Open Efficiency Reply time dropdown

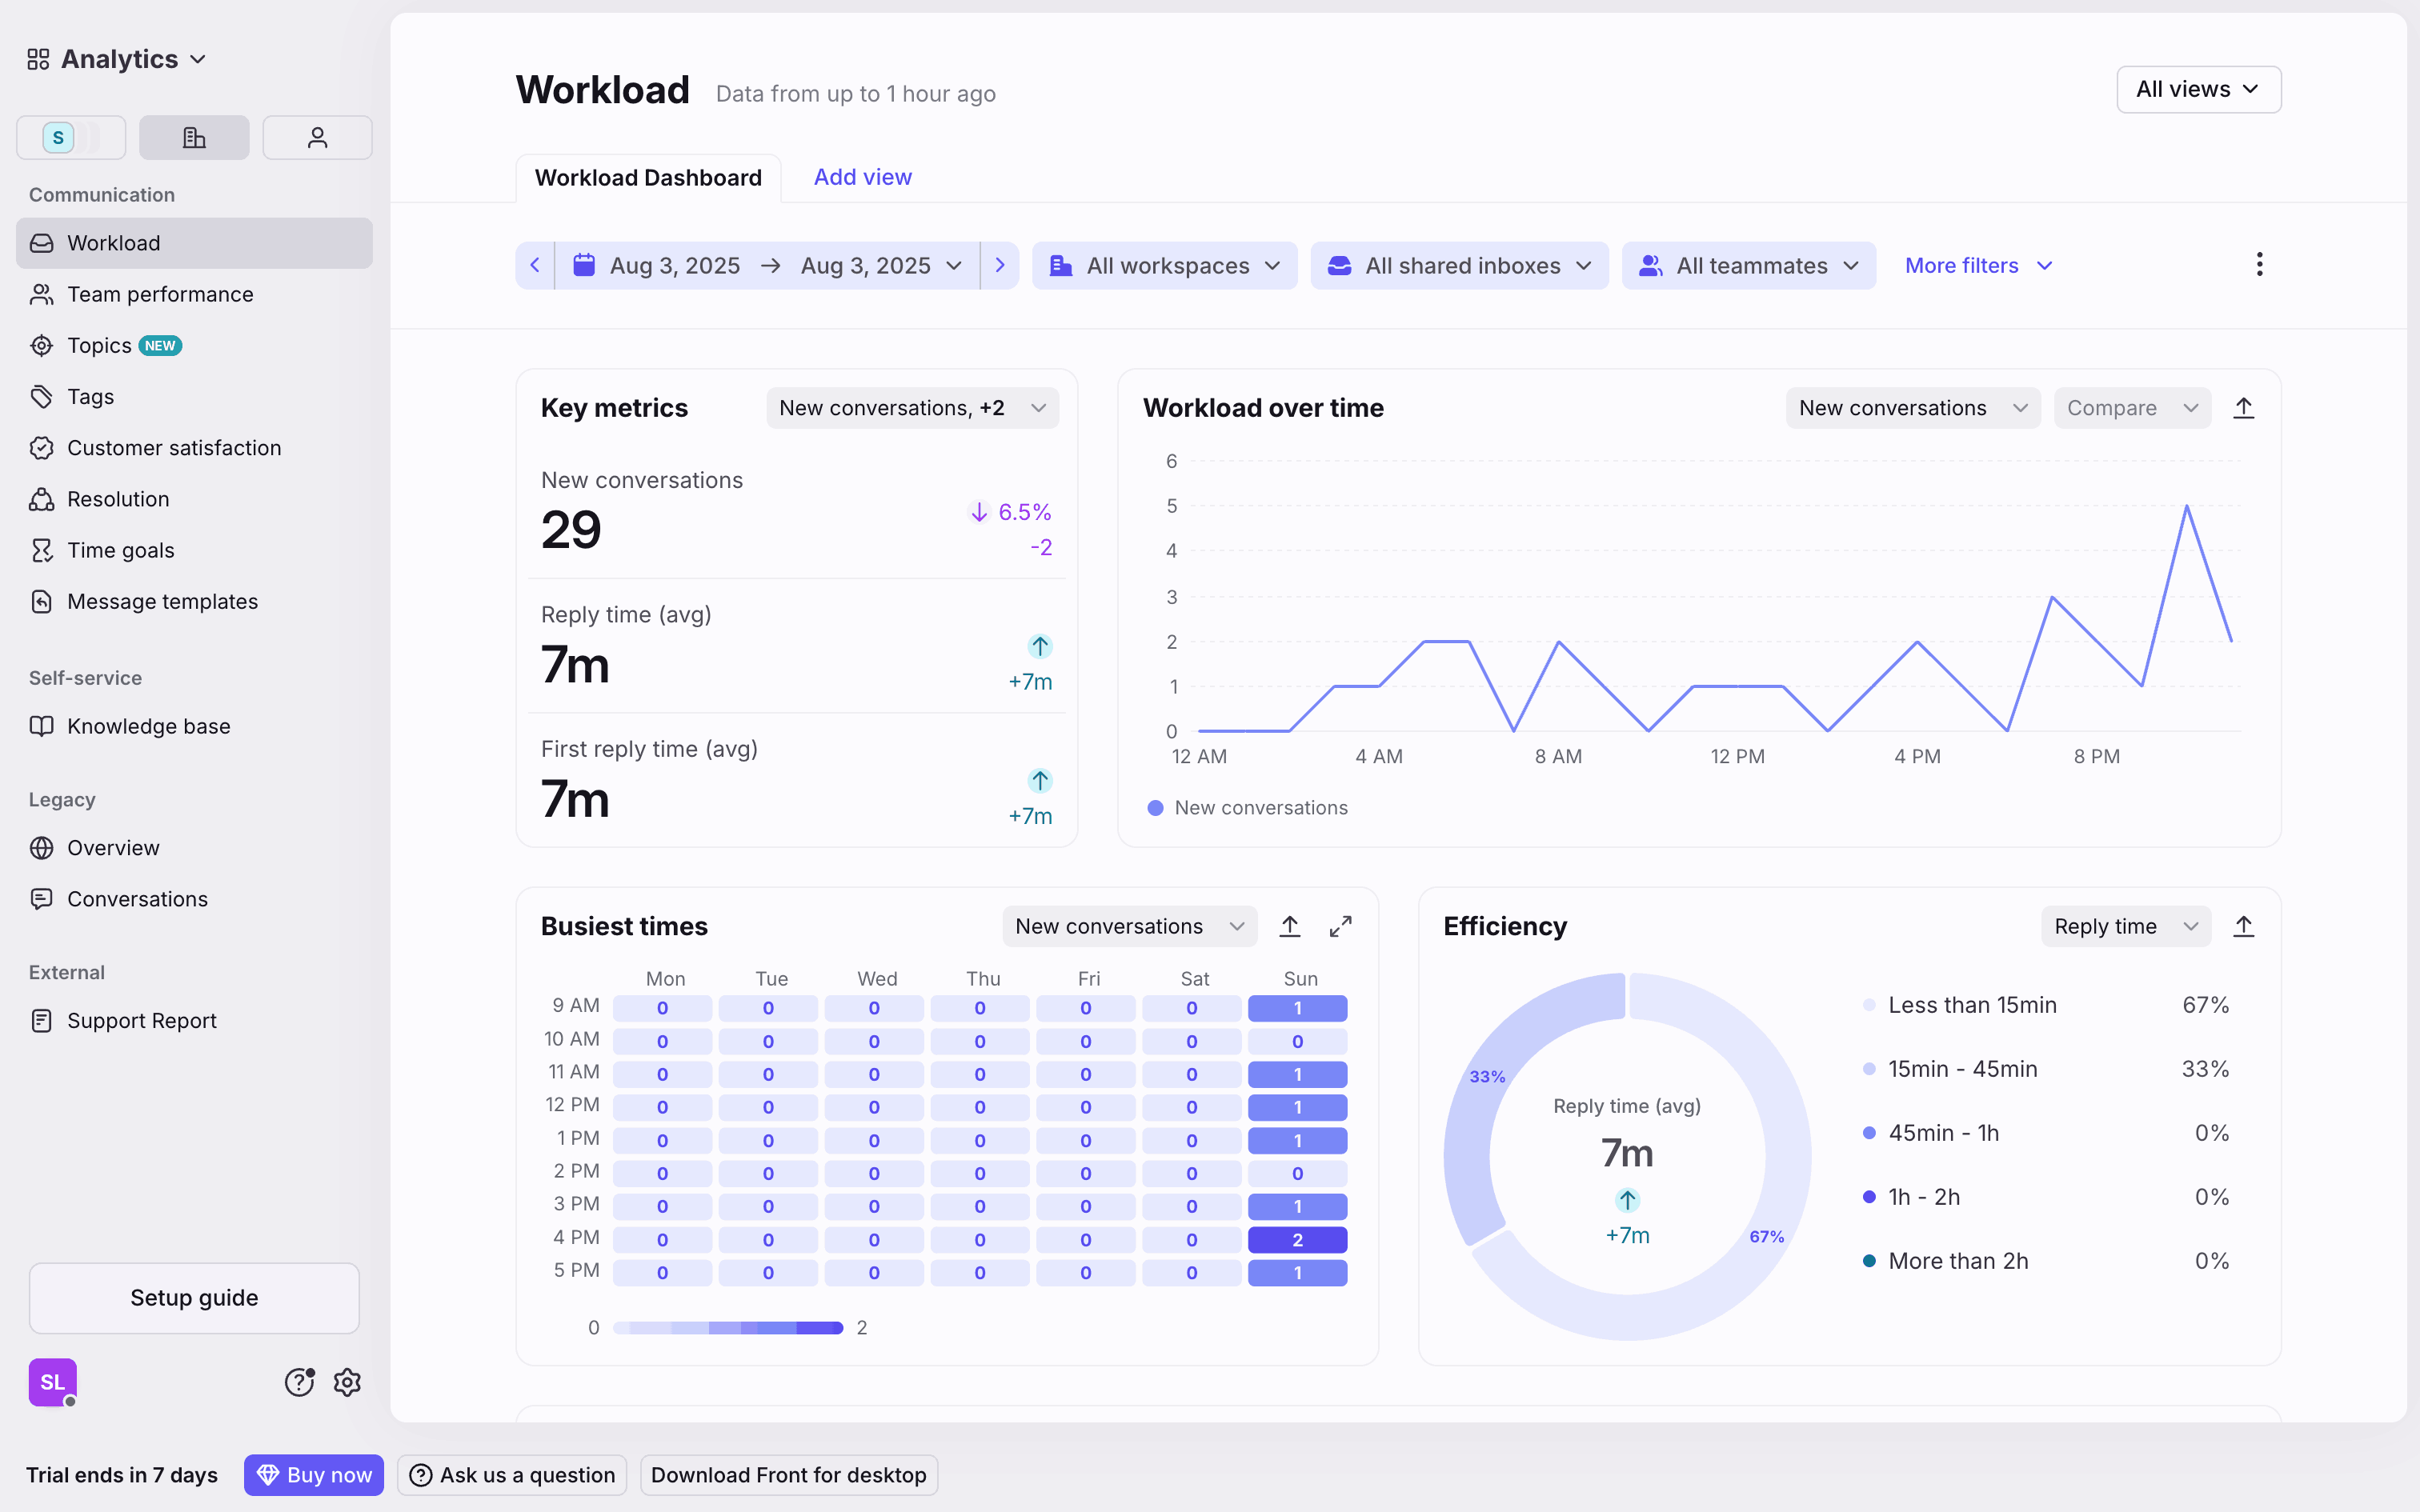pyautogui.click(x=2125, y=926)
